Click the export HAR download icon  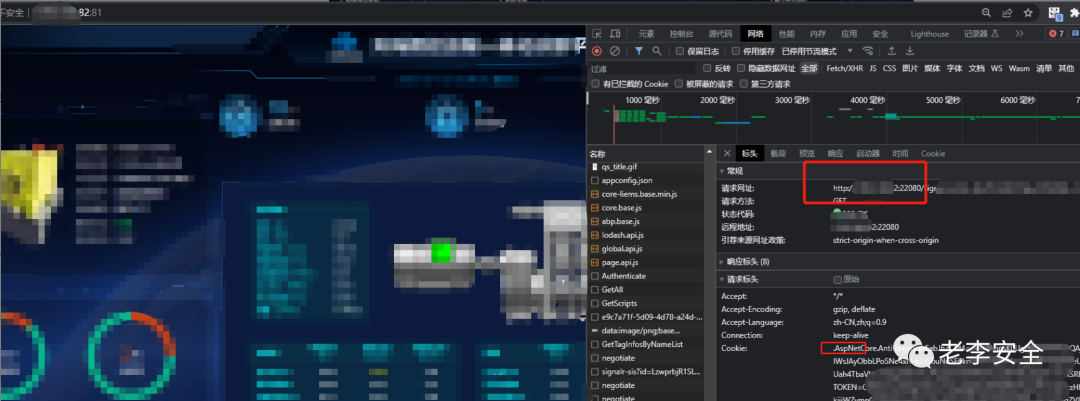tap(910, 51)
